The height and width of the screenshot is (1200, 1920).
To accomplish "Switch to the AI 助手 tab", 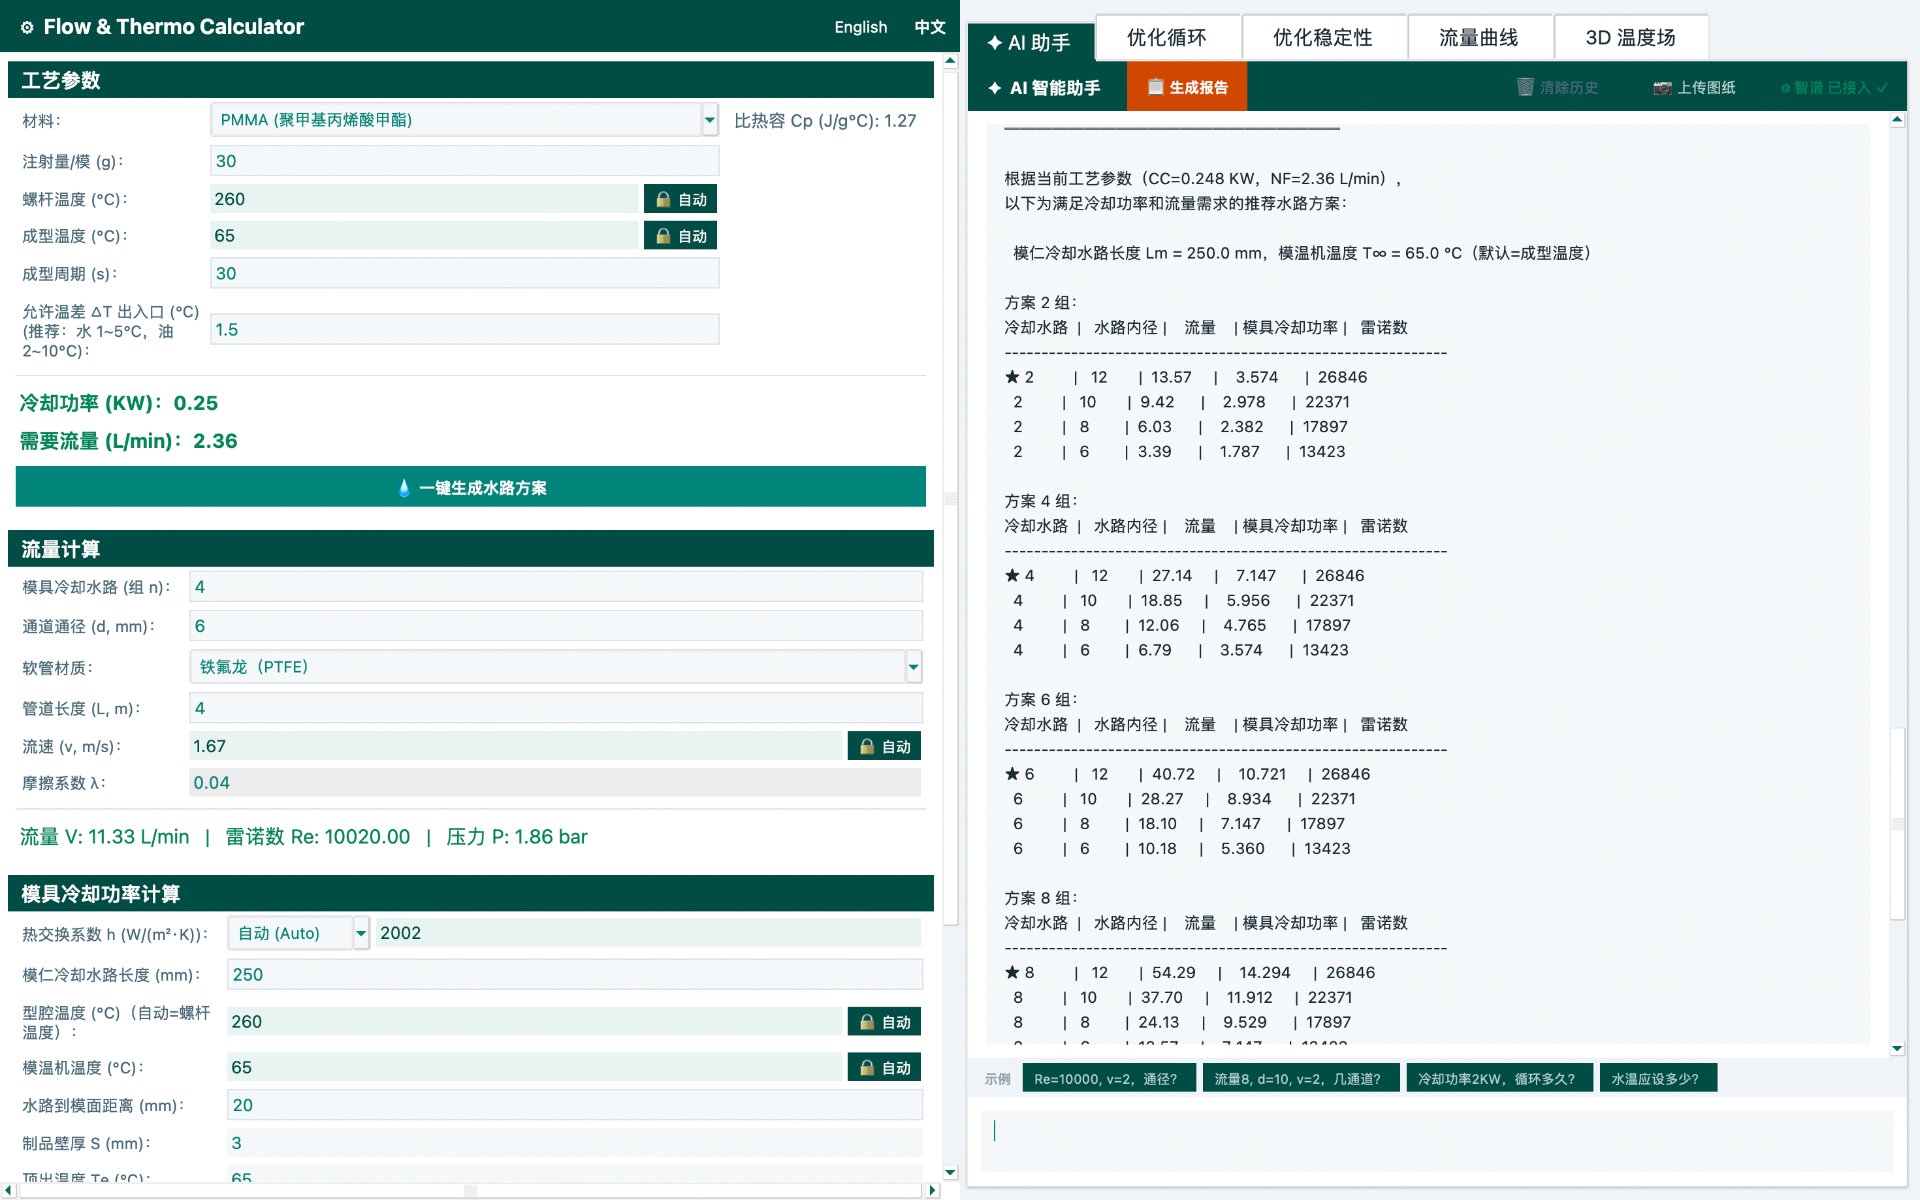I will coord(1030,42).
